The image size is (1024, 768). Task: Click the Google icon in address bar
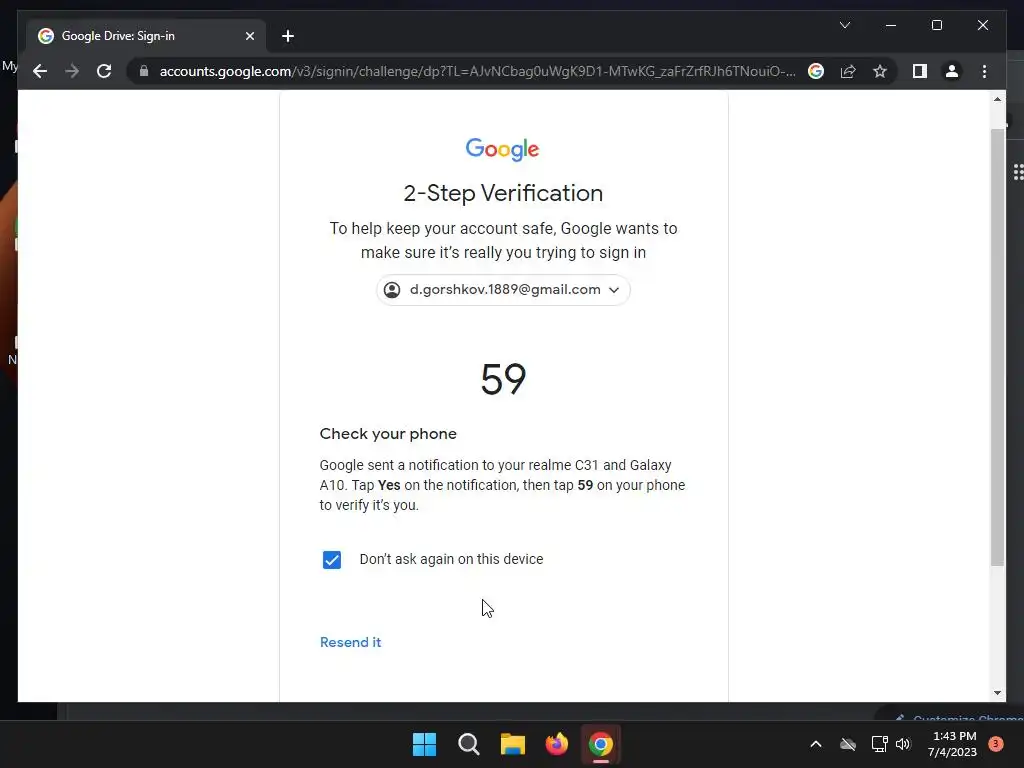(816, 71)
